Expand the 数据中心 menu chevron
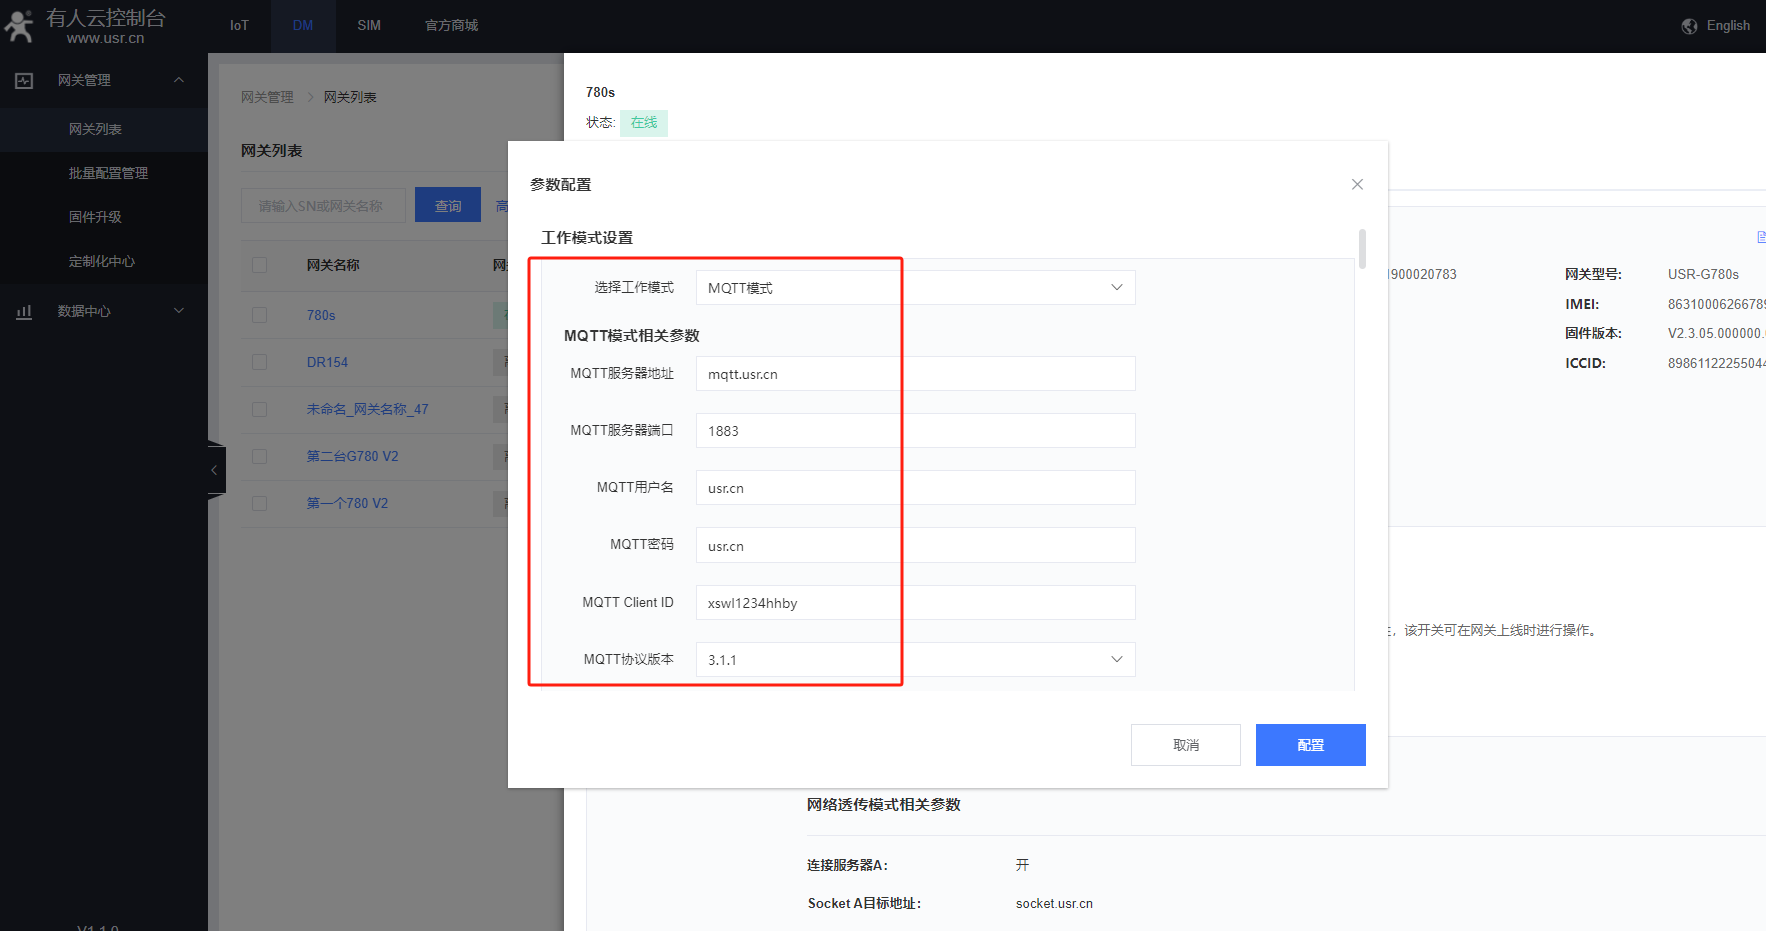 click(179, 311)
